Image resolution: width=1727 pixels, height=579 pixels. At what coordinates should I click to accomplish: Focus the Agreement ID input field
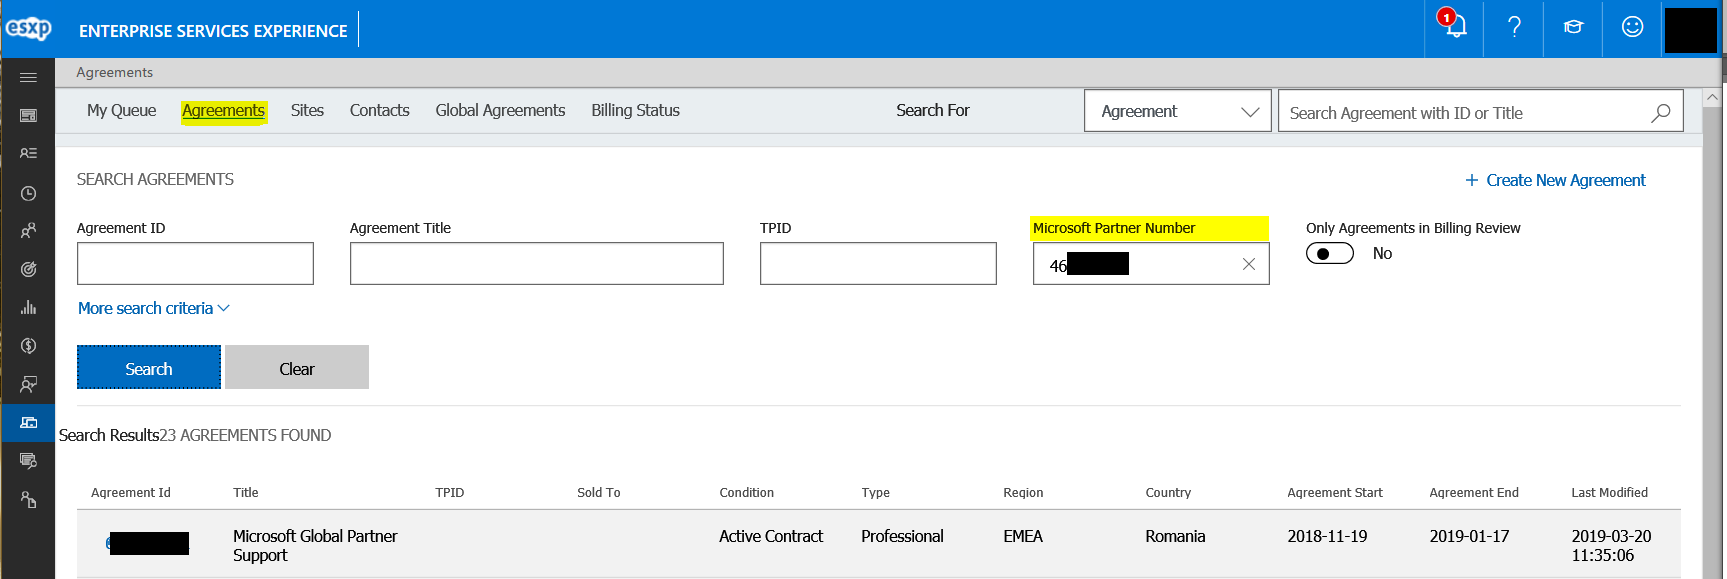[195, 263]
